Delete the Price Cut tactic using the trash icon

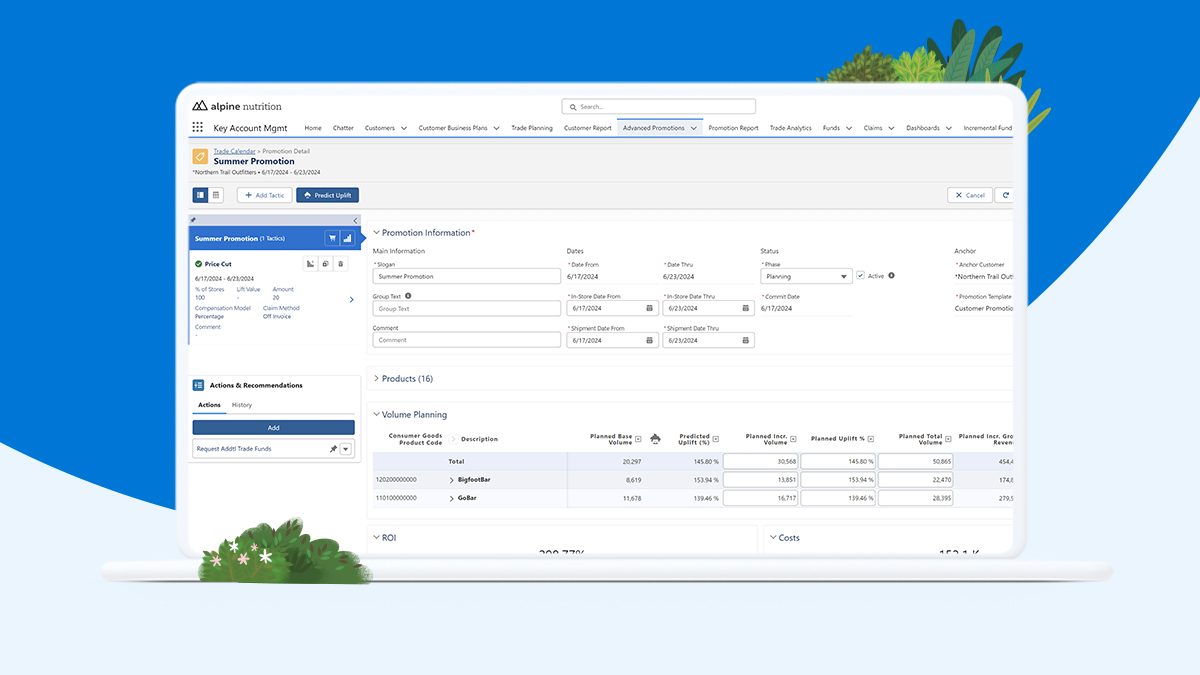(x=340, y=264)
